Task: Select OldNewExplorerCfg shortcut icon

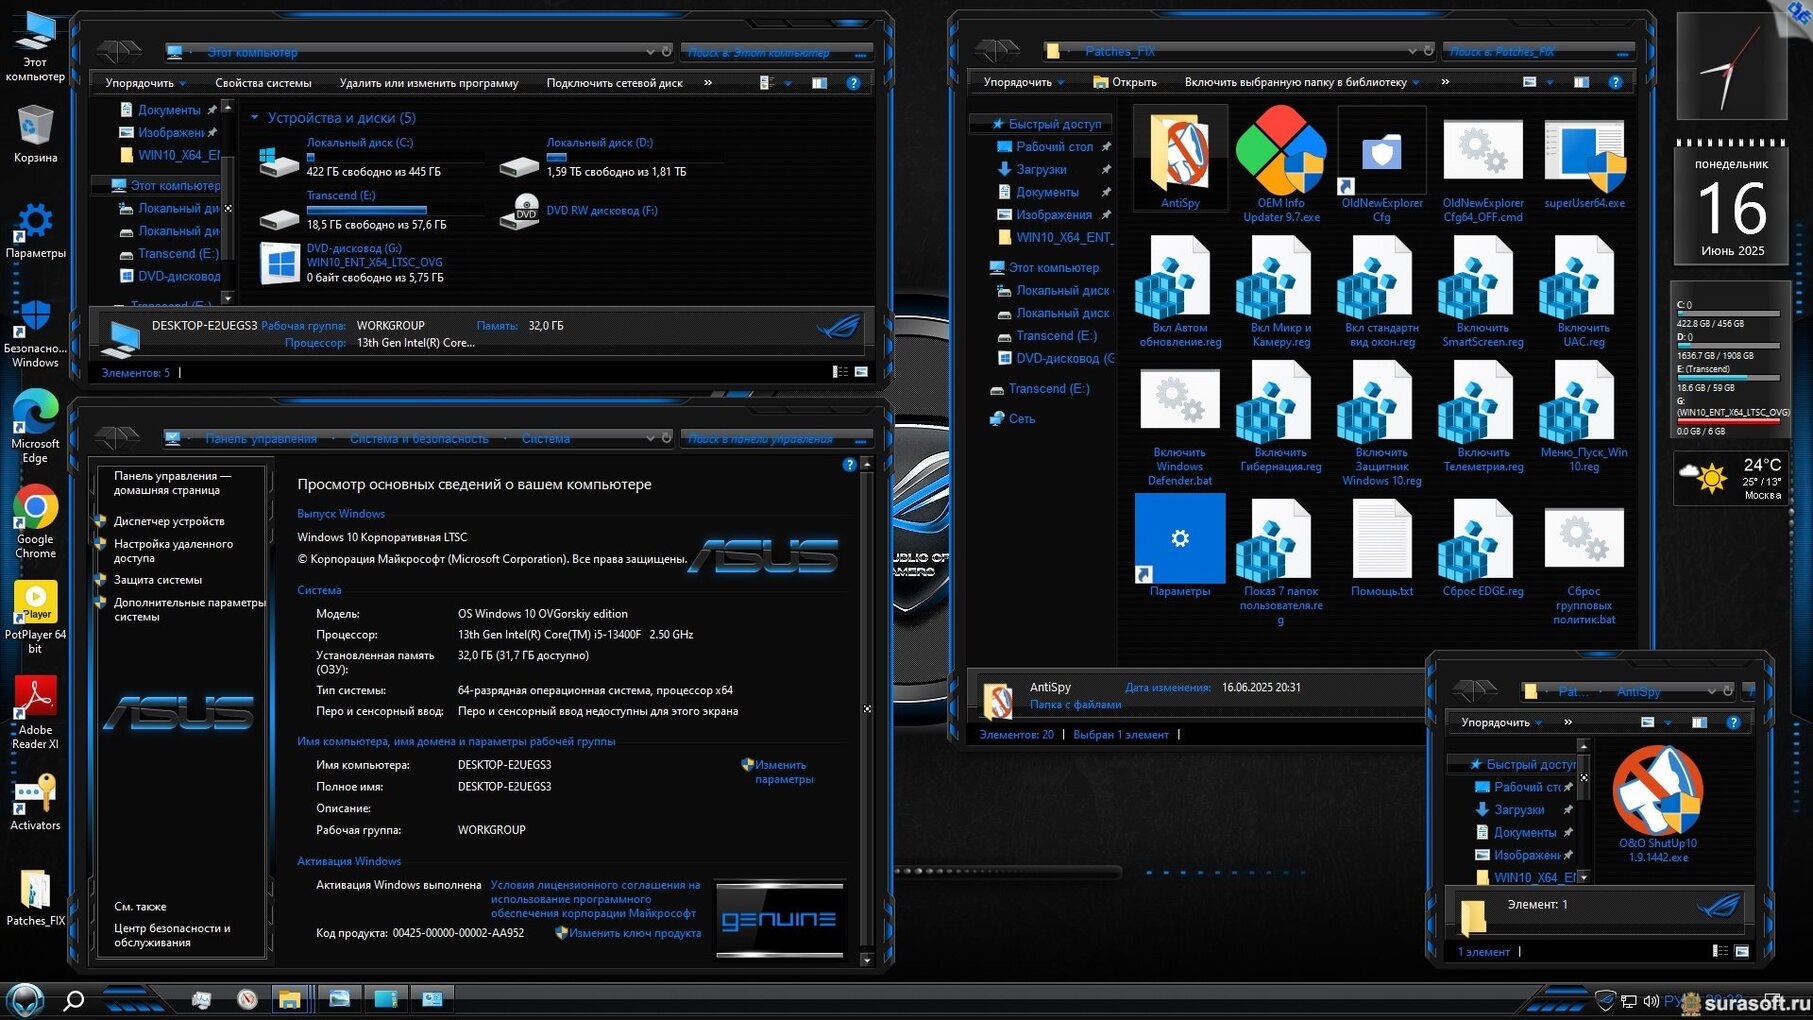Action: pyautogui.click(x=1381, y=164)
